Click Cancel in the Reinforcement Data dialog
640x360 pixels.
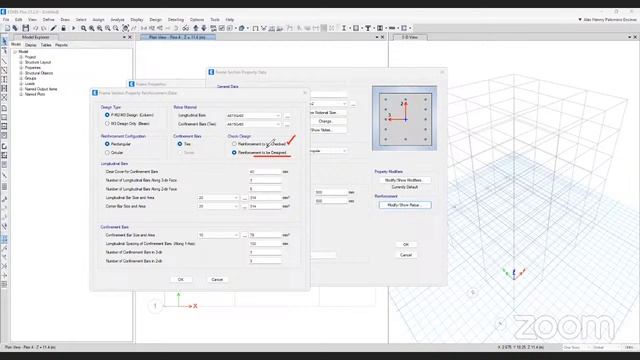(x=217, y=280)
